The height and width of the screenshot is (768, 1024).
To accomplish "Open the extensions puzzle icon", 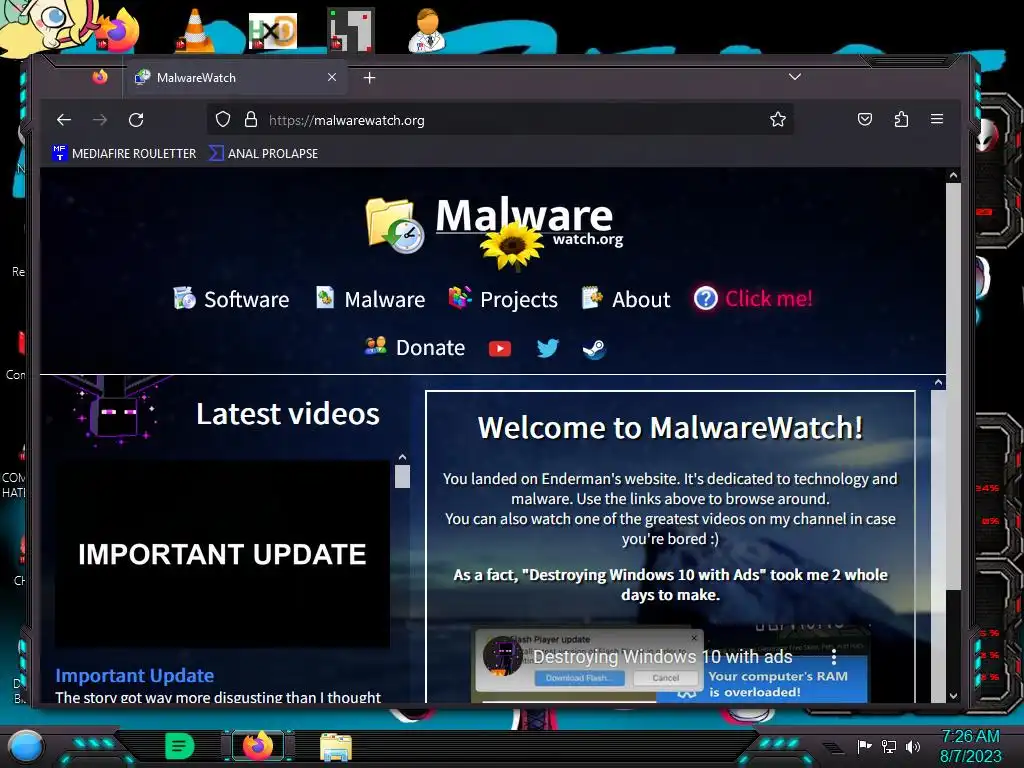I will (901, 119).
